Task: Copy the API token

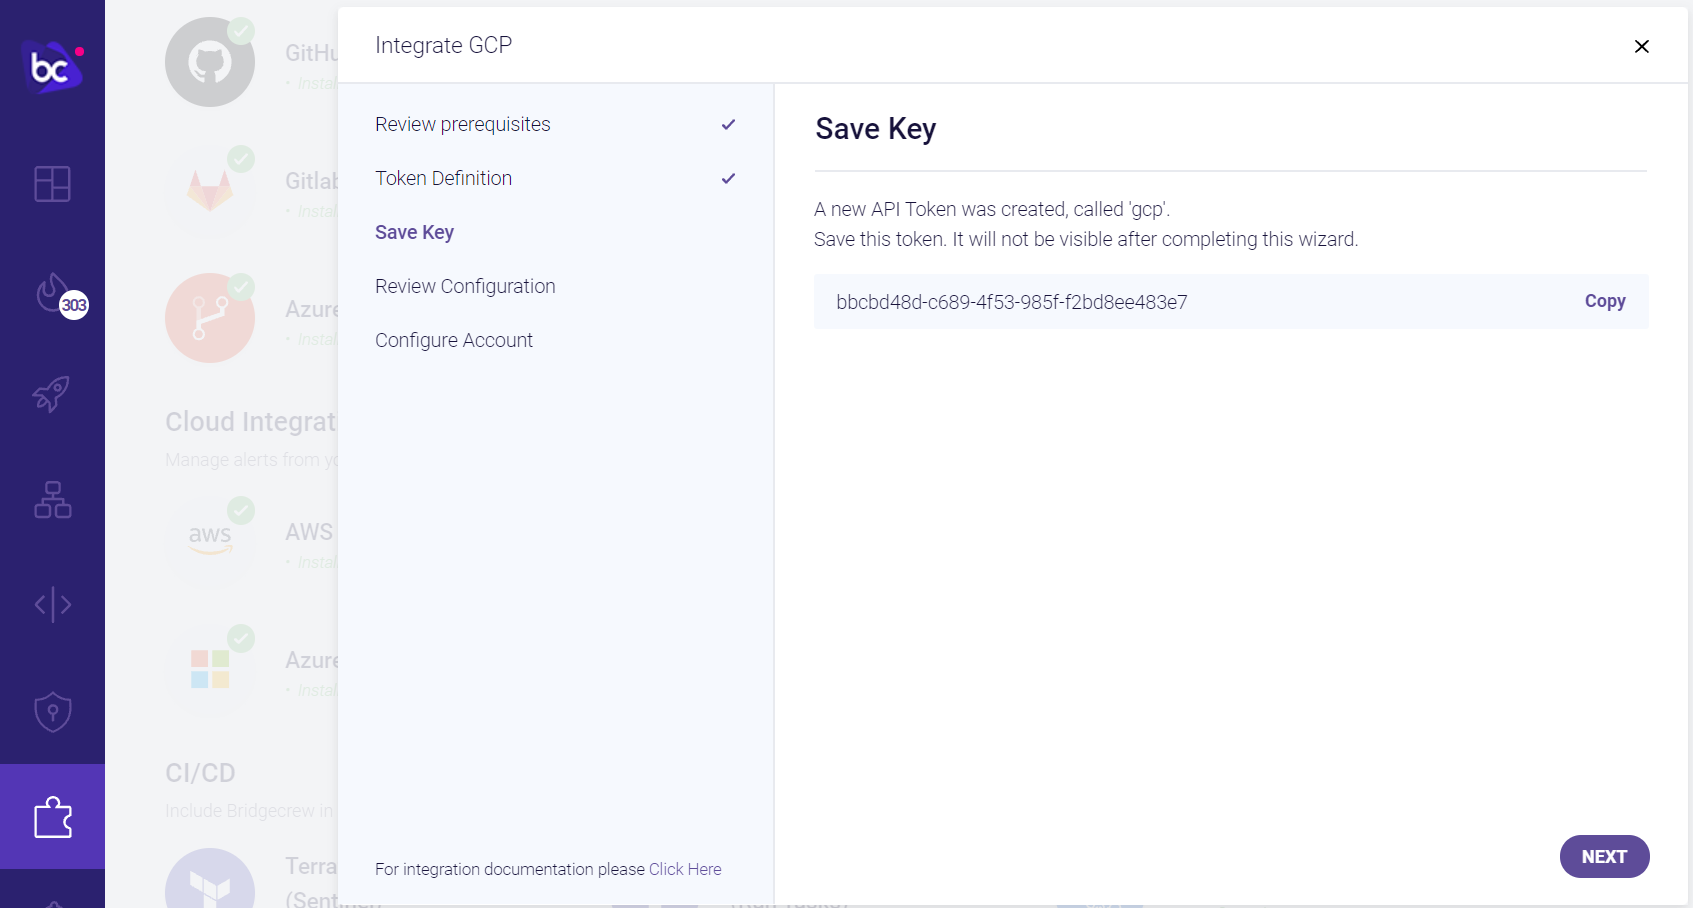Action: coord(1605,301)
